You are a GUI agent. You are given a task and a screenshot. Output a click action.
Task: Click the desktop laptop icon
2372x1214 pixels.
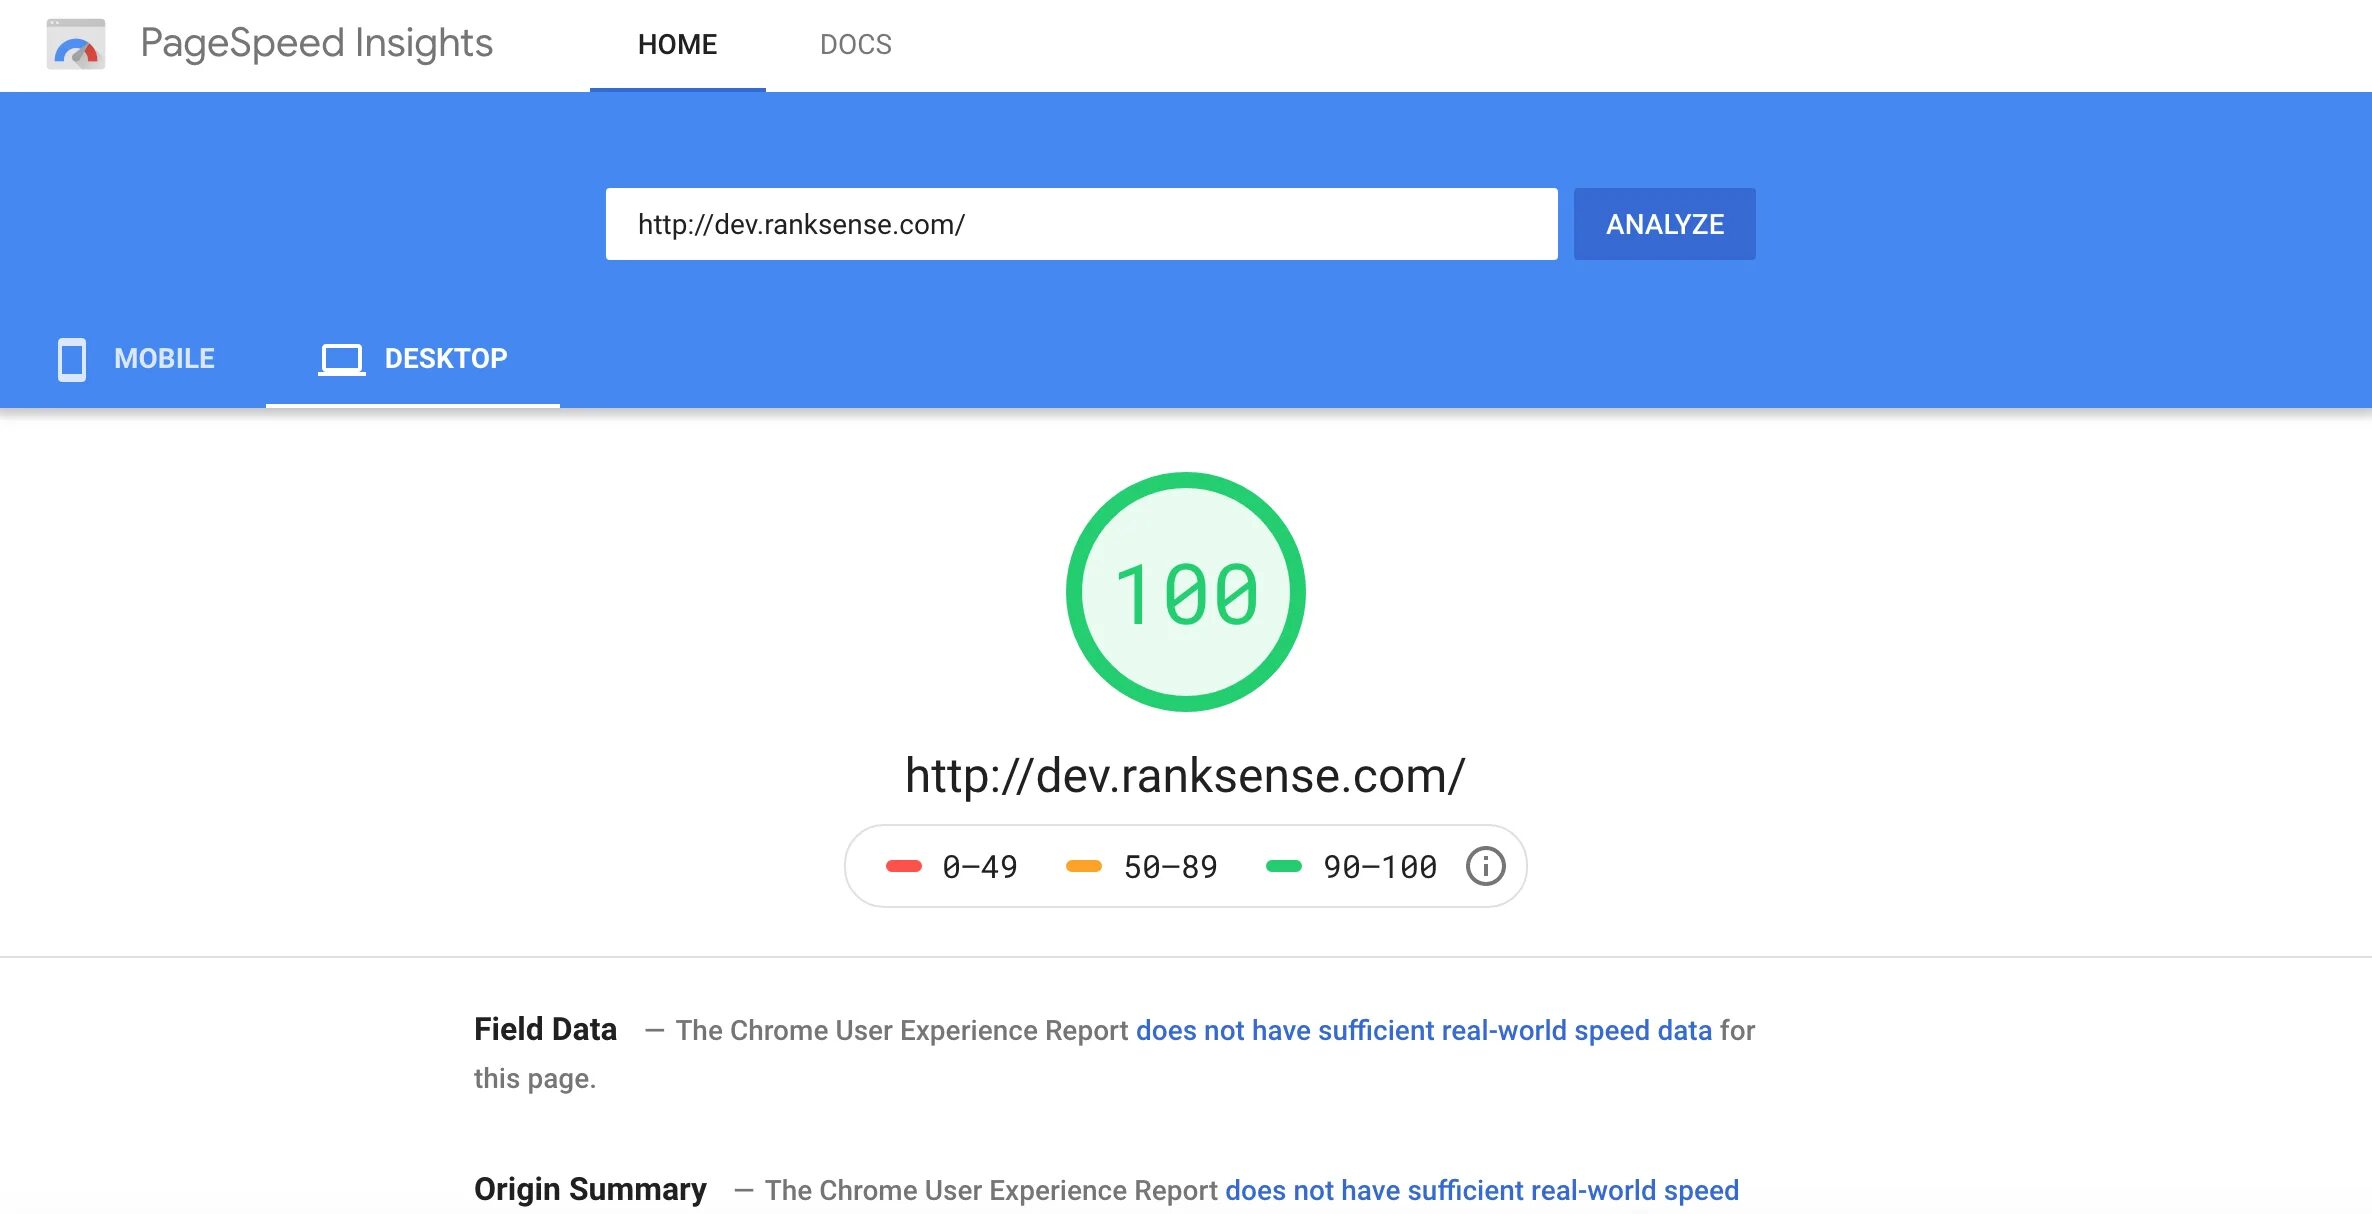coord(341,359)
